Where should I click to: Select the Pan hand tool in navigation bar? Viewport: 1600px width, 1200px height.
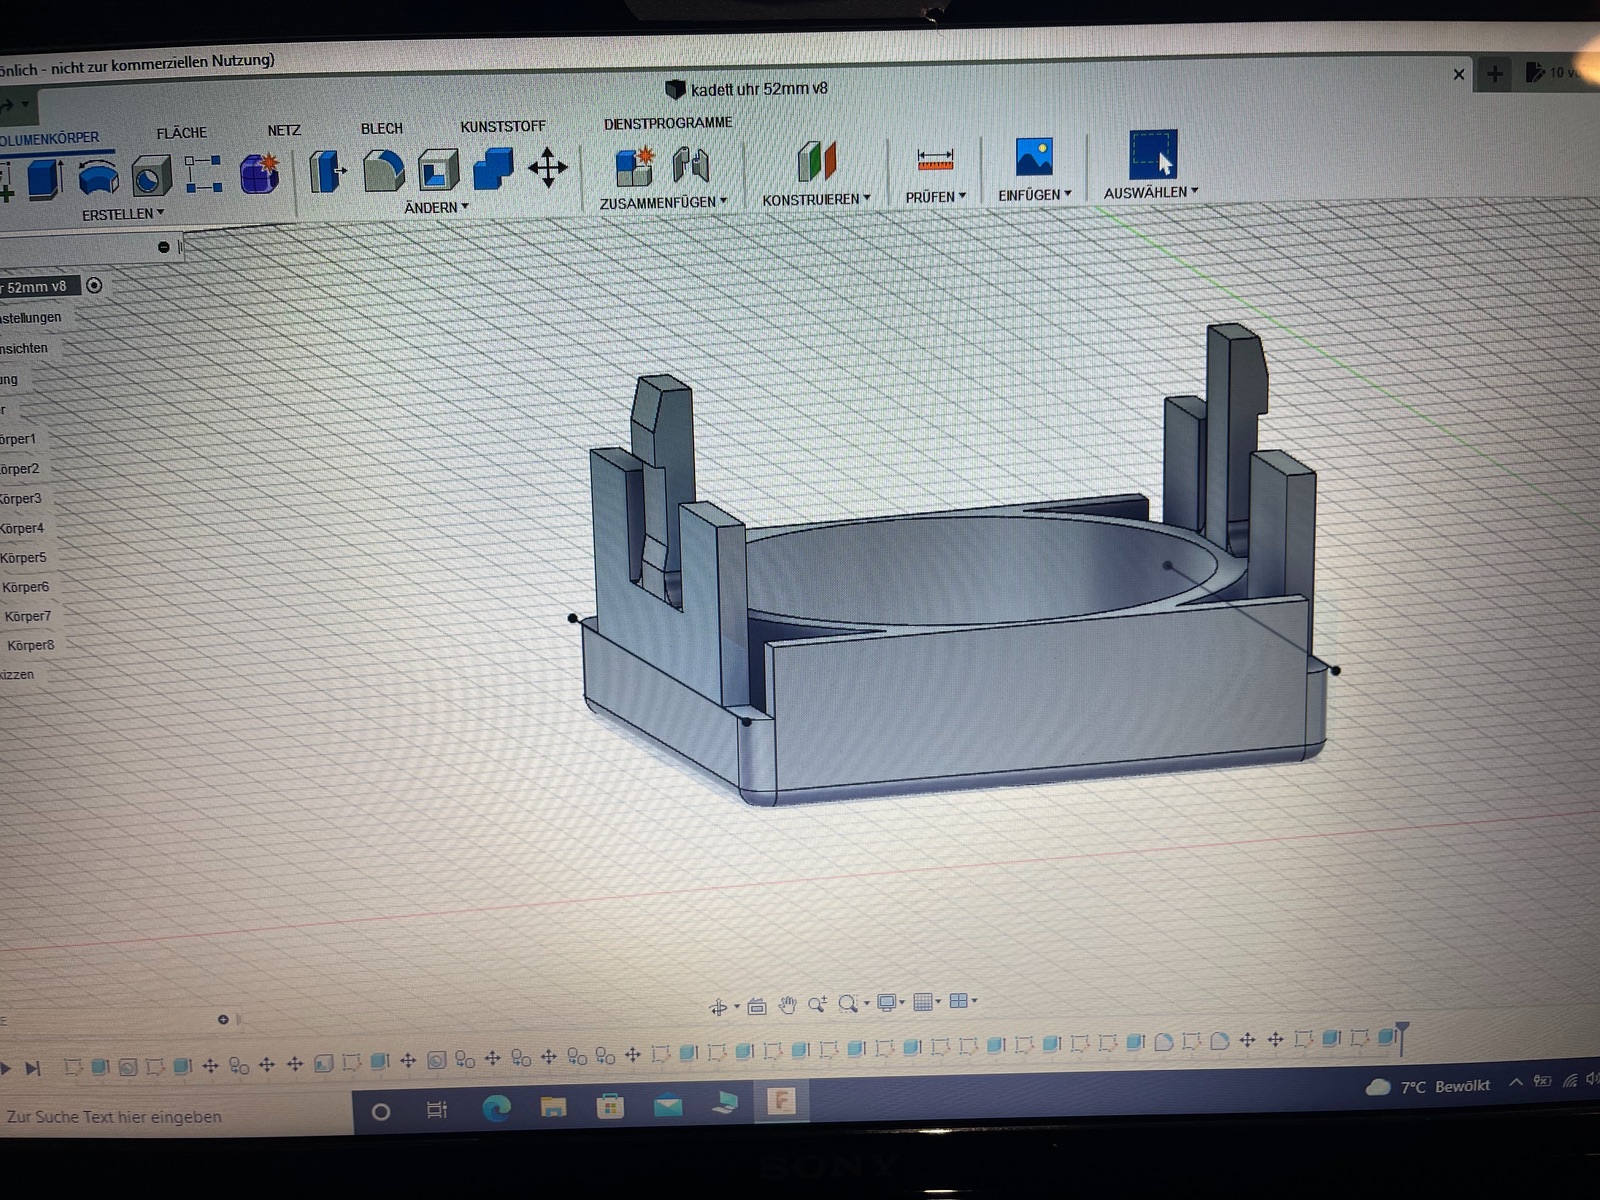coord(788,1005)
